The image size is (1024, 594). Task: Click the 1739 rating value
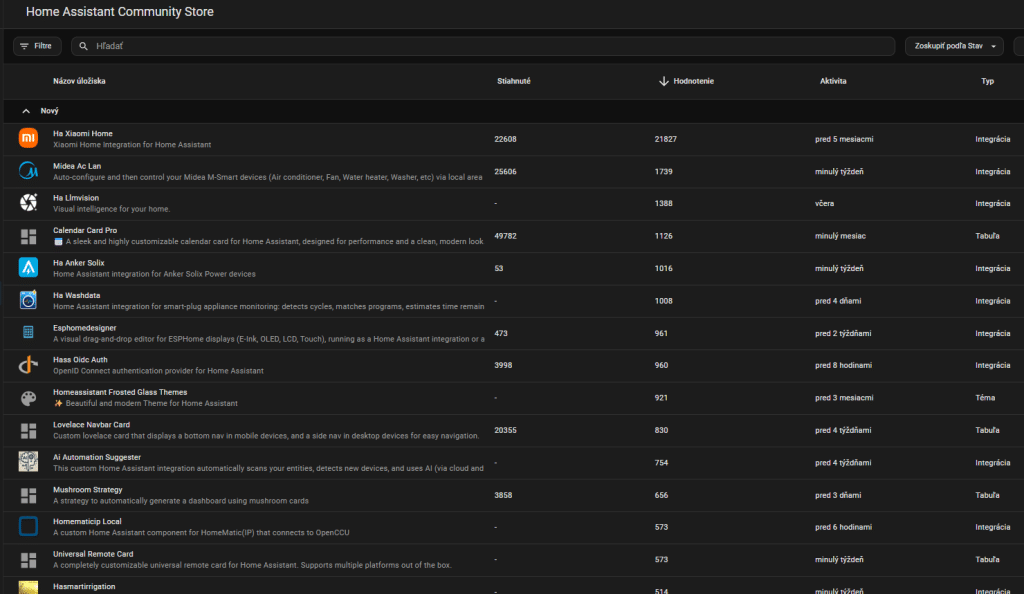click(664, 172)
